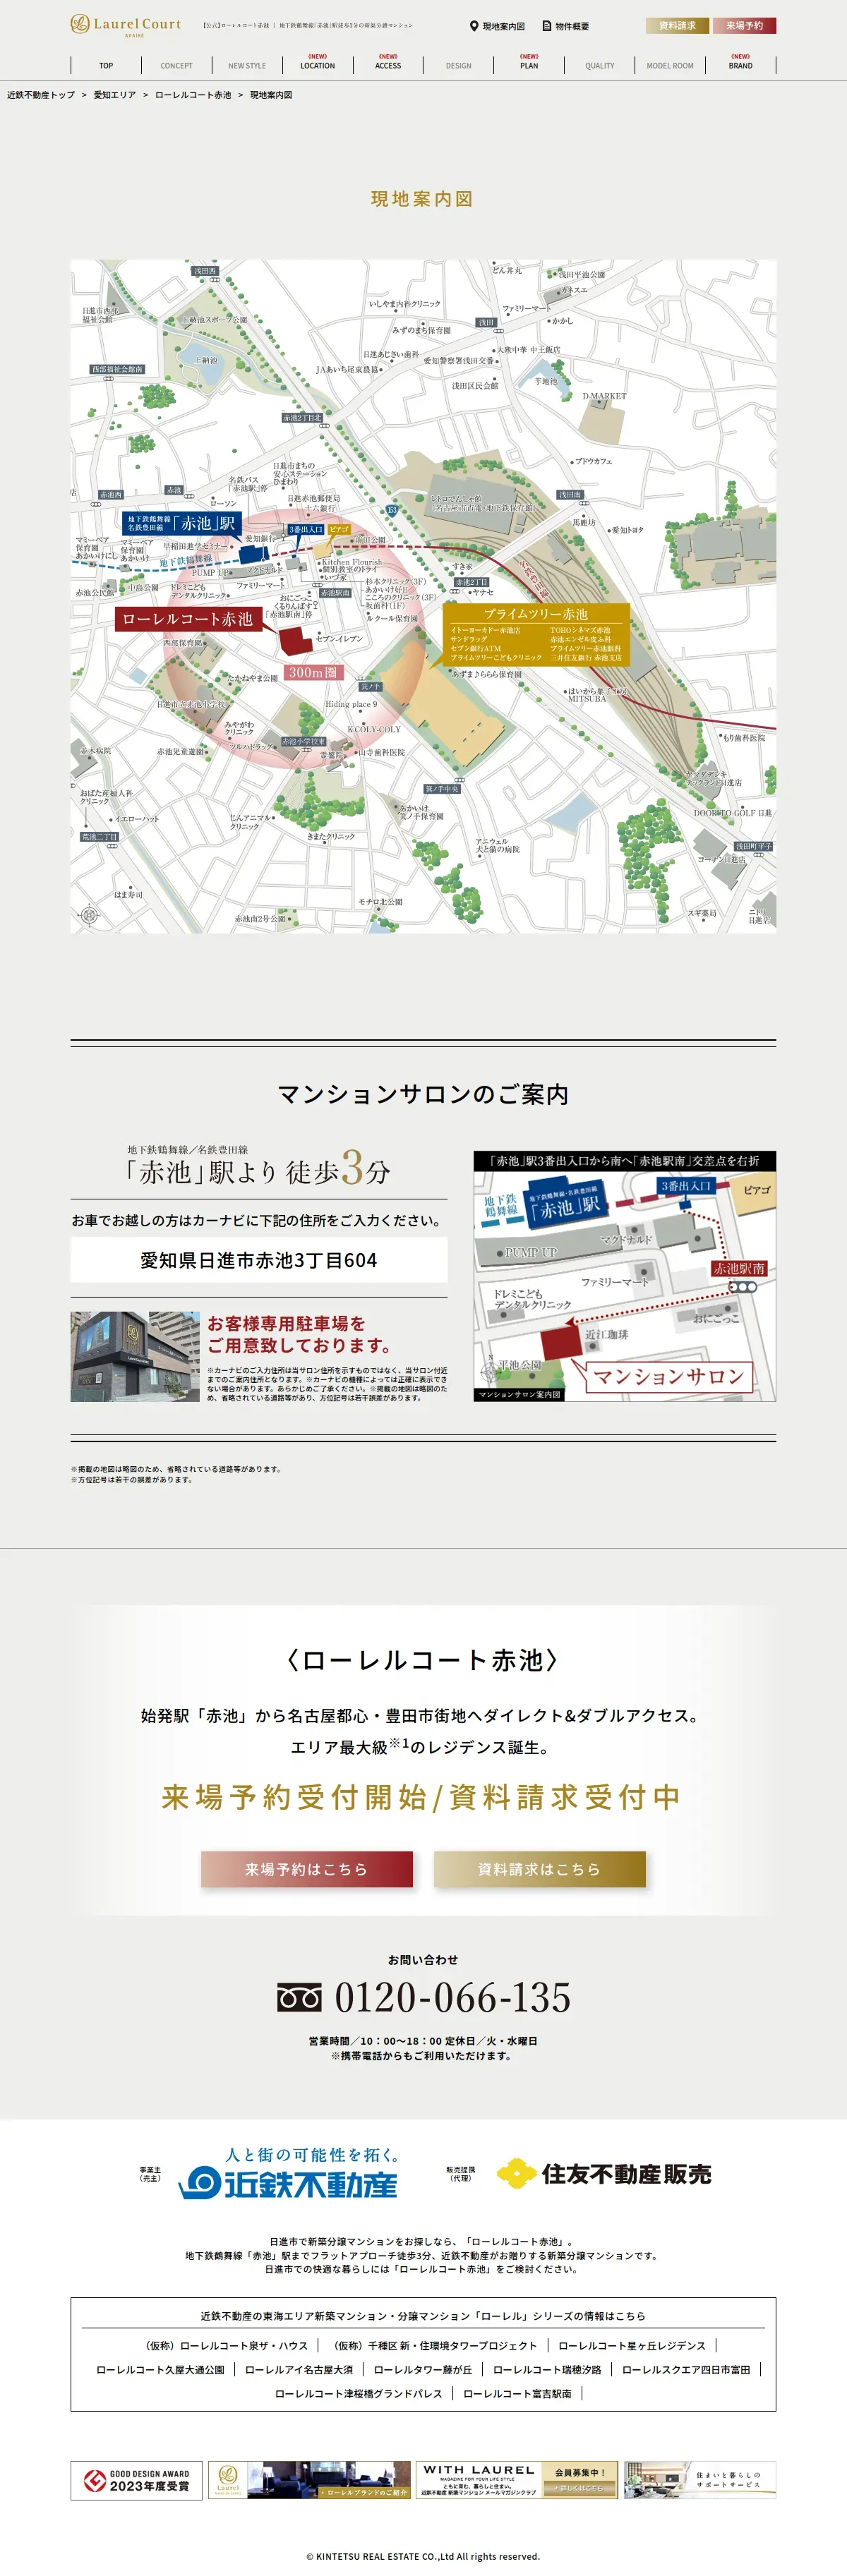Click the 資料請求 header button
This screenshot has width=847, height=2576.
(677, 26)
